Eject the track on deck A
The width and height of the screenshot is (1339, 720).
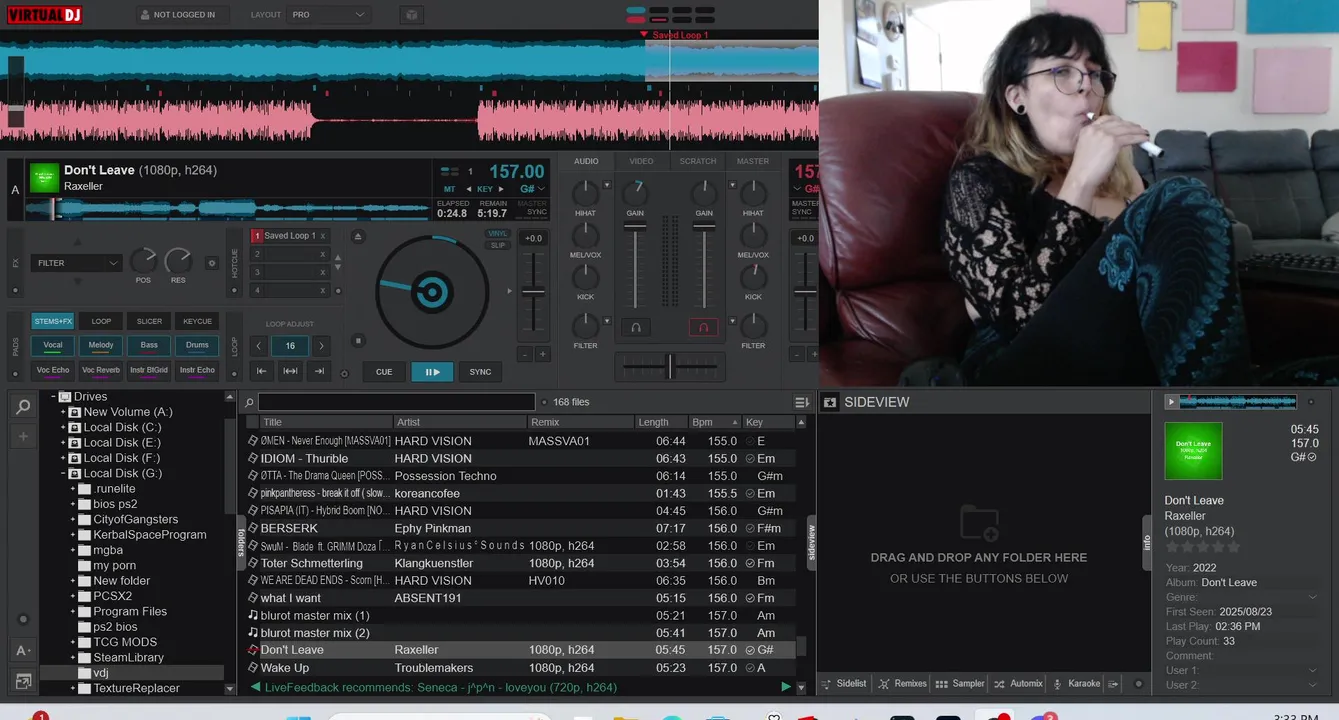(358, 236)
